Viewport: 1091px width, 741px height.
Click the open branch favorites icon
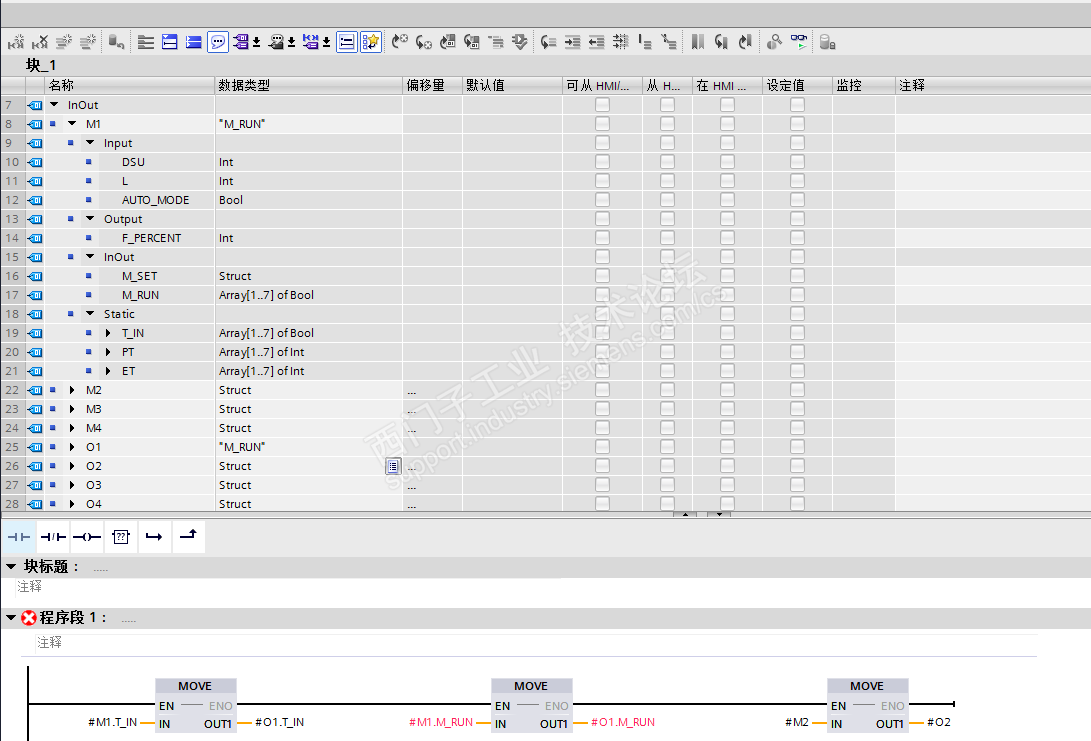tap(154, 537)
